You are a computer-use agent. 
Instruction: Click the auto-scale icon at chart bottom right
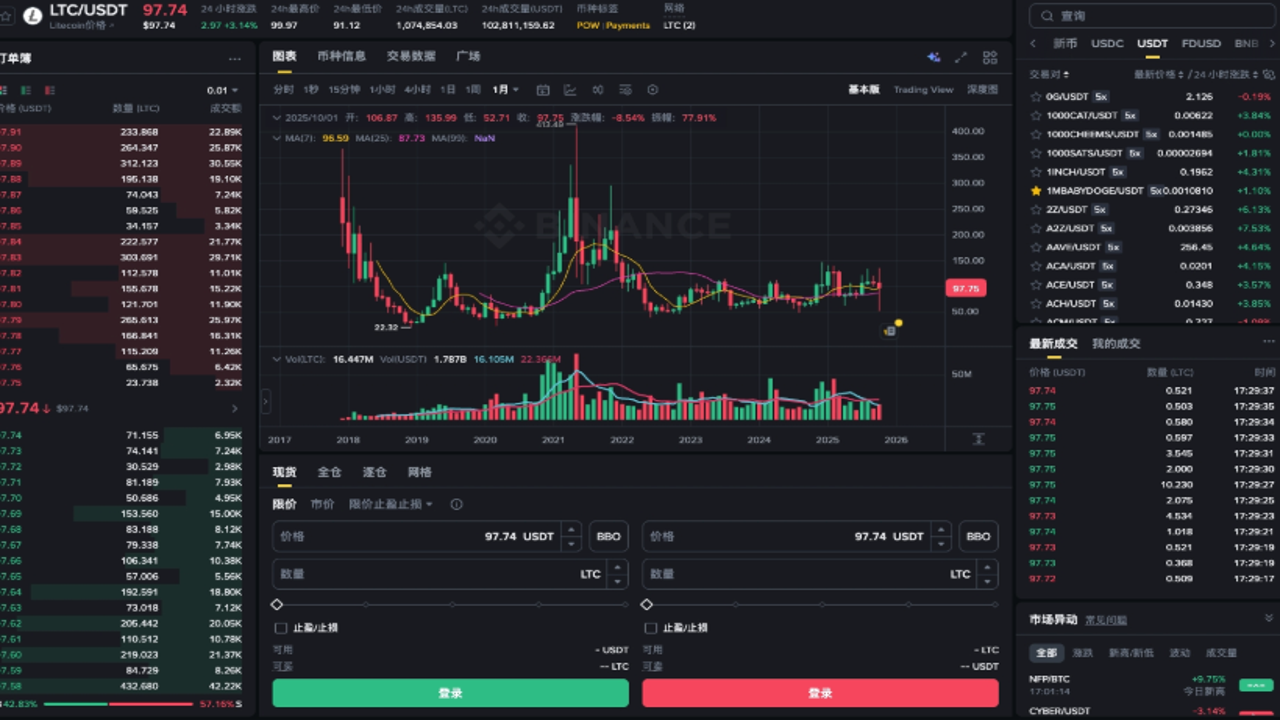point(978,439)
